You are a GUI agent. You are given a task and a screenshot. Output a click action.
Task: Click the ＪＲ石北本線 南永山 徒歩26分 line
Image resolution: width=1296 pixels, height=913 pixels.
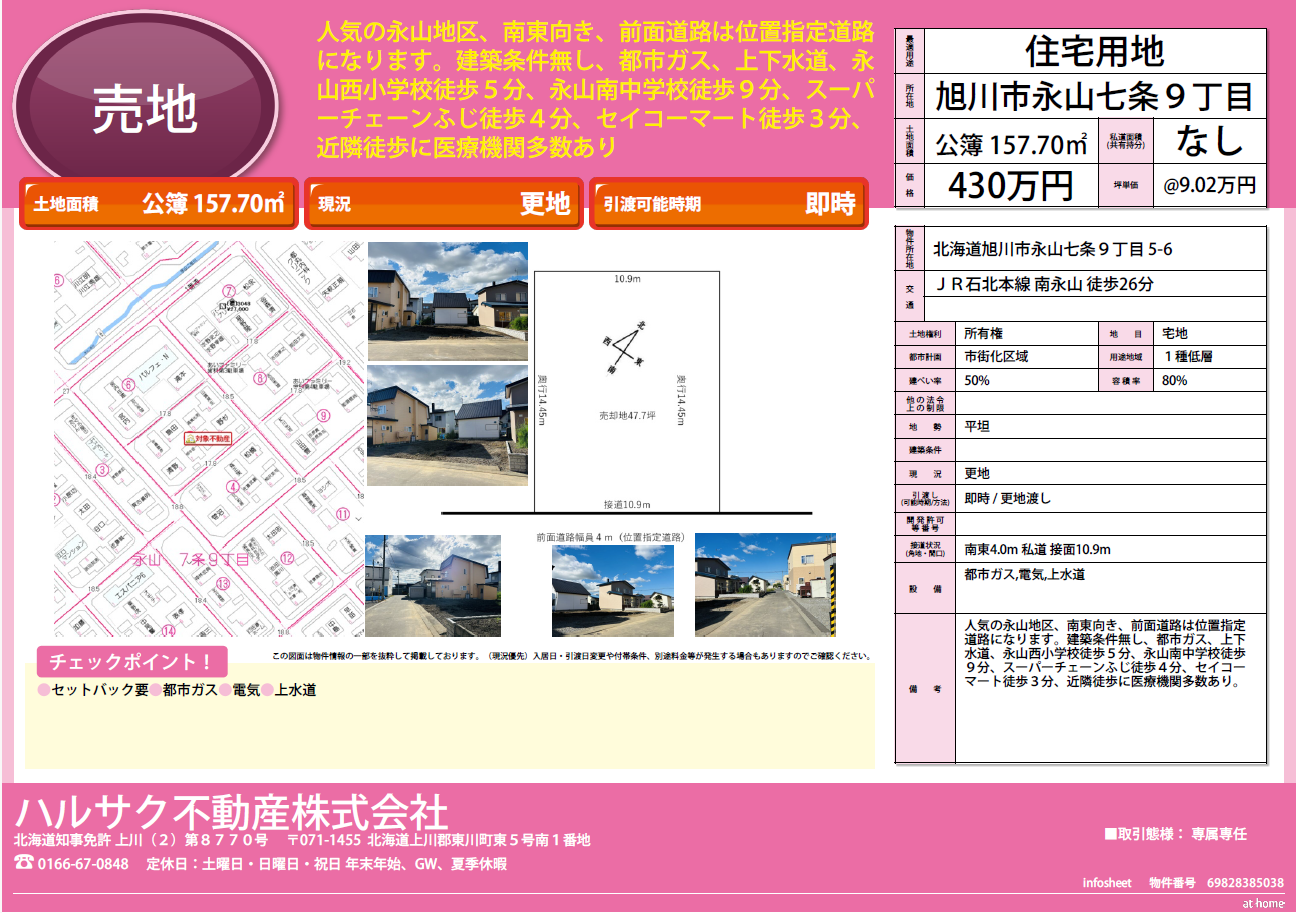[x=1043, y=284]
